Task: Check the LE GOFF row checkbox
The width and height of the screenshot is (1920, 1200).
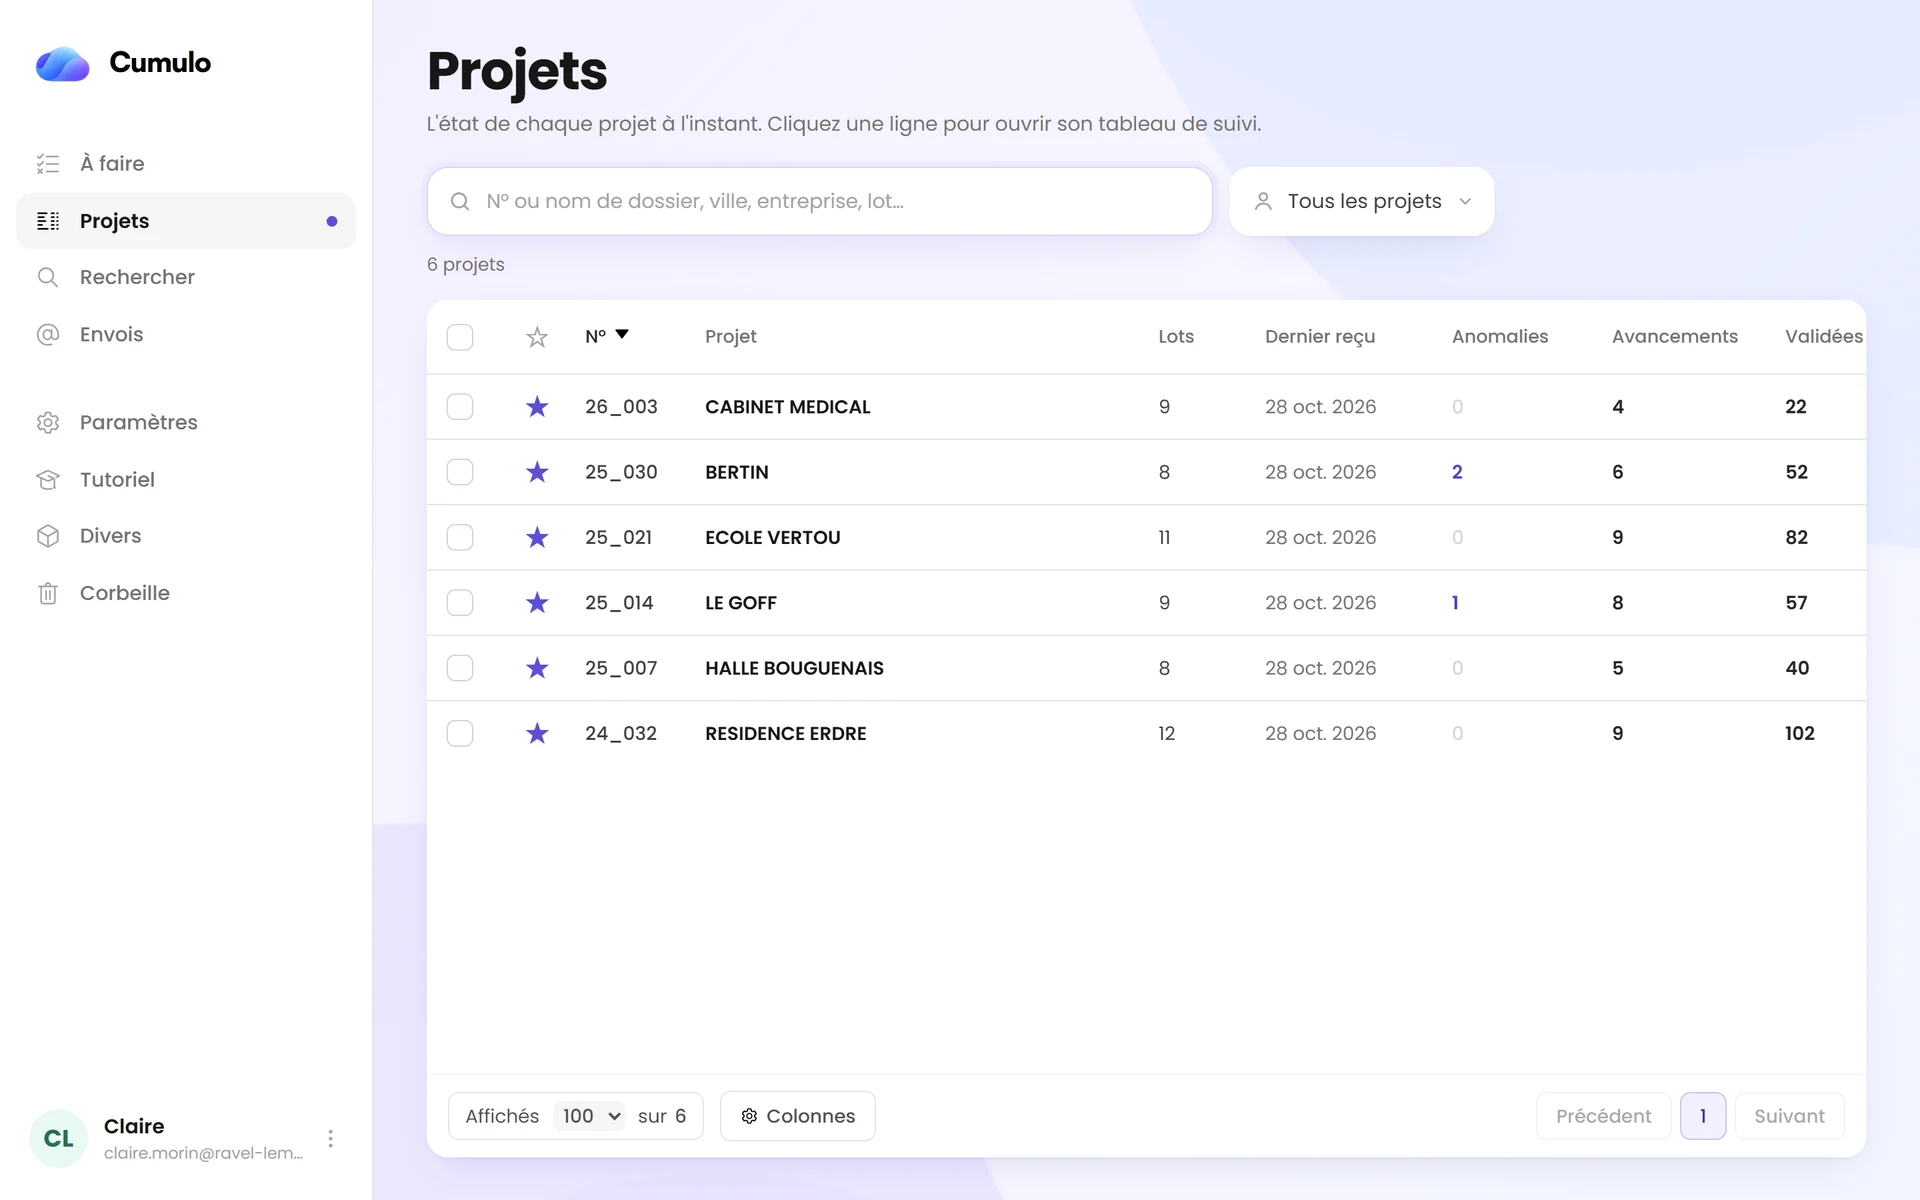Action: click(x=460, y=602)
